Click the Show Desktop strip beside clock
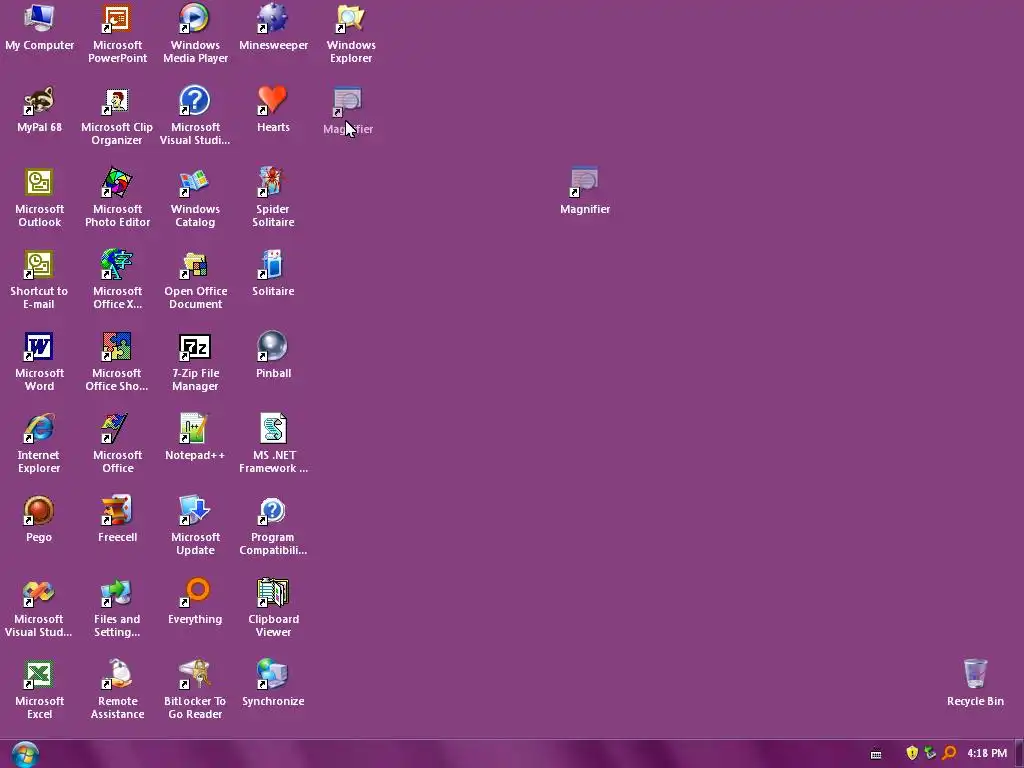Image resolution: width=1024 pixels, height=768 pixels. point(1019,754)
